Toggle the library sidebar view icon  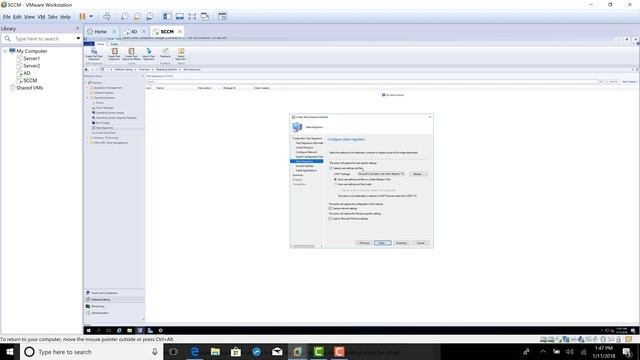tap(167, 17)
